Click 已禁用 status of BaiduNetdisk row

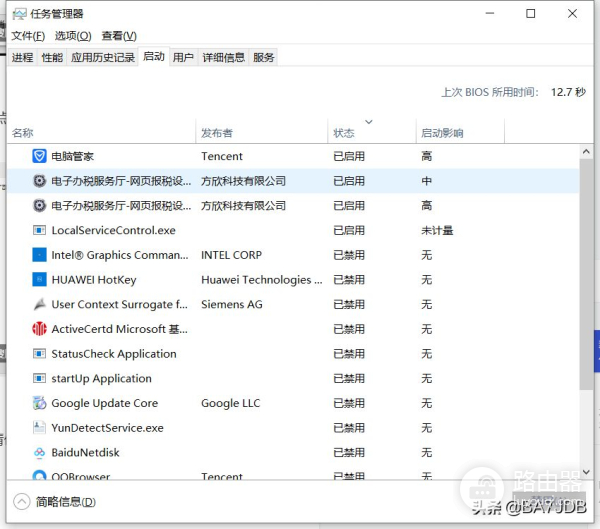[349, 452]
